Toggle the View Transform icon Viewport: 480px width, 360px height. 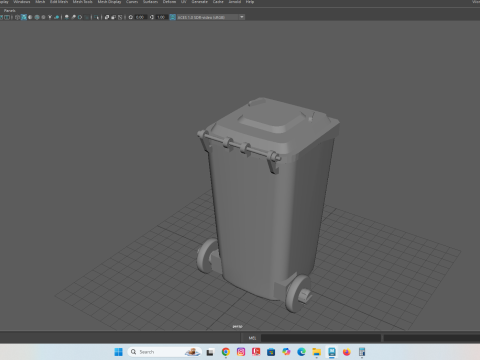[172, 17]
